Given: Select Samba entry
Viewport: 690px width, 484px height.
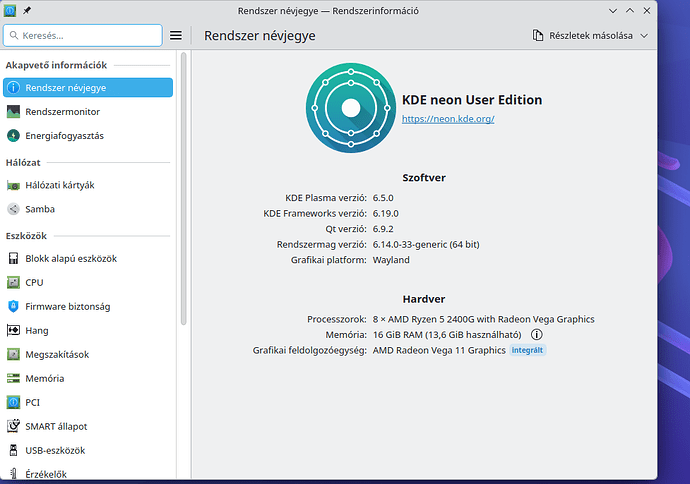Looking at the screenshot, I should [x=88, y=209].
